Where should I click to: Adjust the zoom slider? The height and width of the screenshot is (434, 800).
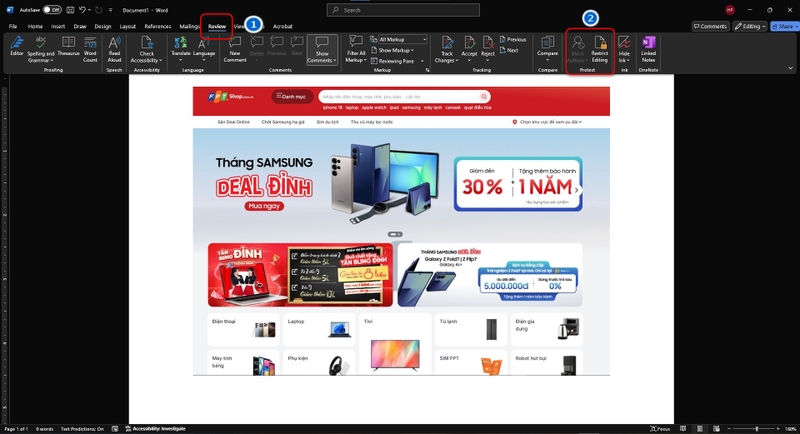[x=757, y=429]
